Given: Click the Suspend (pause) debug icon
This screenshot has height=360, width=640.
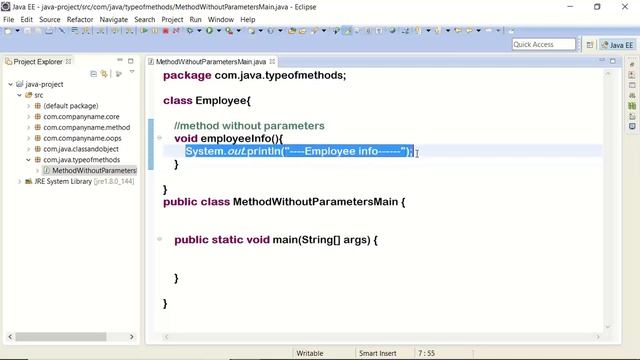Looking at the screenshot, I should pos(155,31).
